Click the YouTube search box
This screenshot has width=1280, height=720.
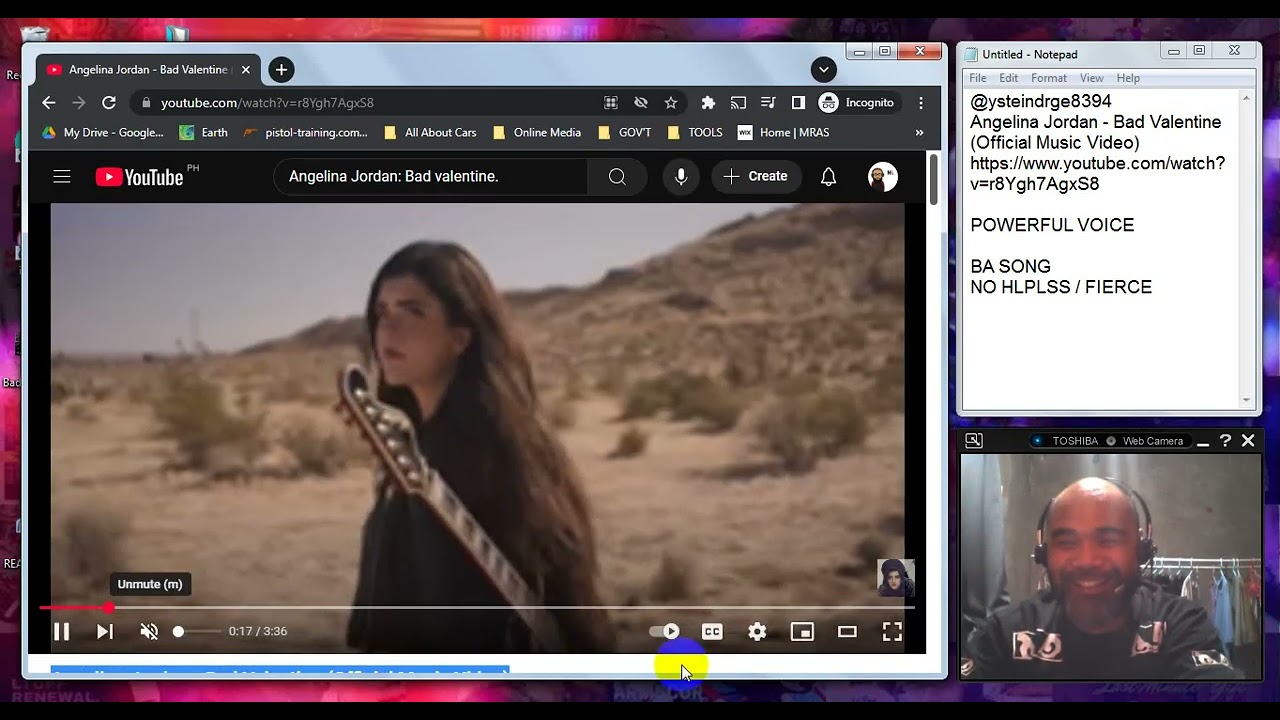coord(430,176)
